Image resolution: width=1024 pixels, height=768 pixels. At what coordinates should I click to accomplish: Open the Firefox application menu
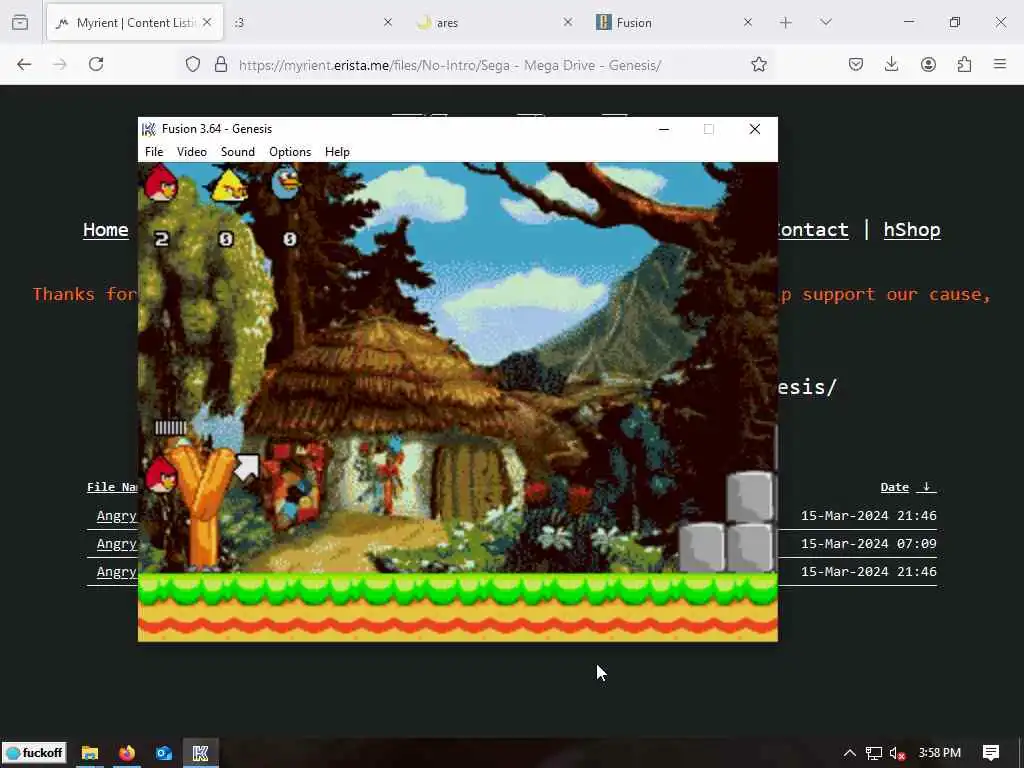pos(1000,64)
